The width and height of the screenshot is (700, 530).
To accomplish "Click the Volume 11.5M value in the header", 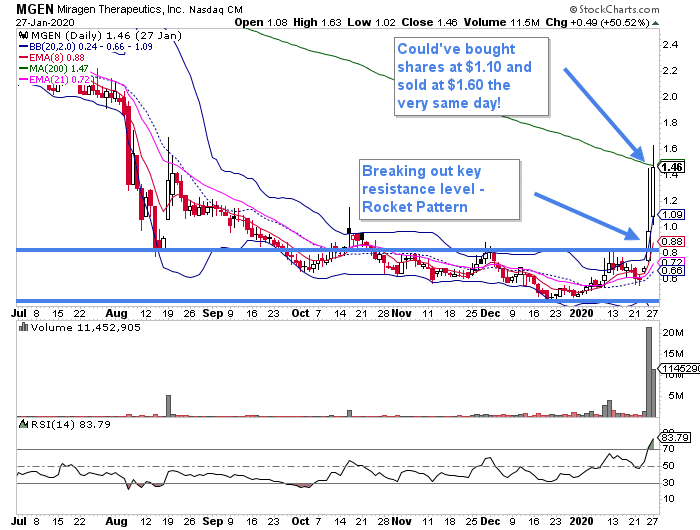I will [x=501, y=22].
